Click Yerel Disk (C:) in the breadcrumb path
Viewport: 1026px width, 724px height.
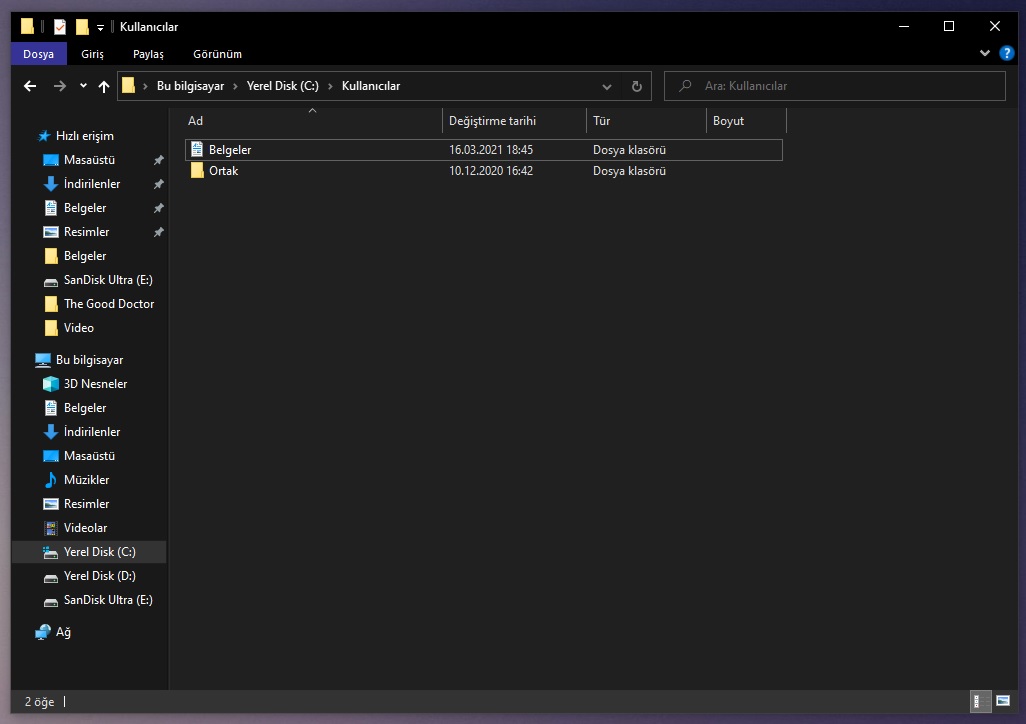[x=282, y=86]
